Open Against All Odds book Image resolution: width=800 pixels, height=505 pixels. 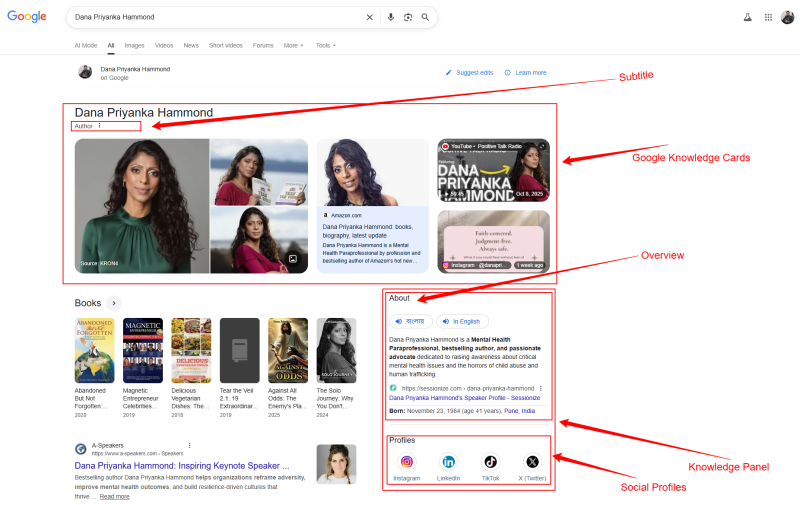click(x=288, y=350)
